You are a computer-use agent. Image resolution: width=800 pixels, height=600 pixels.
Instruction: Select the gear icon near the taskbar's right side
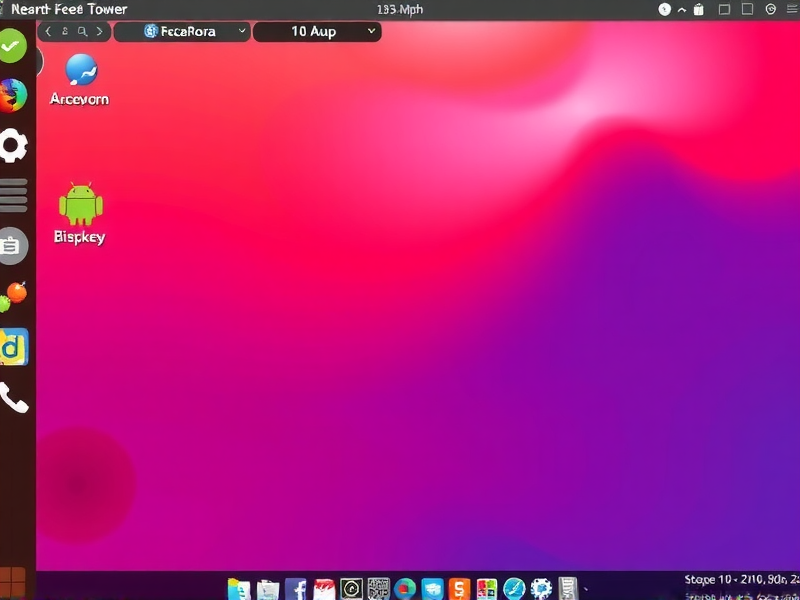point(541,586)
